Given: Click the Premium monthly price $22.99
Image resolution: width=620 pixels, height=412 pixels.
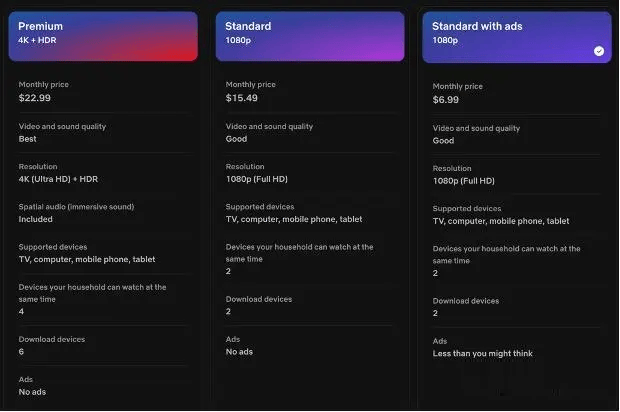Looking at the screenshot, I should coord(34,99).
